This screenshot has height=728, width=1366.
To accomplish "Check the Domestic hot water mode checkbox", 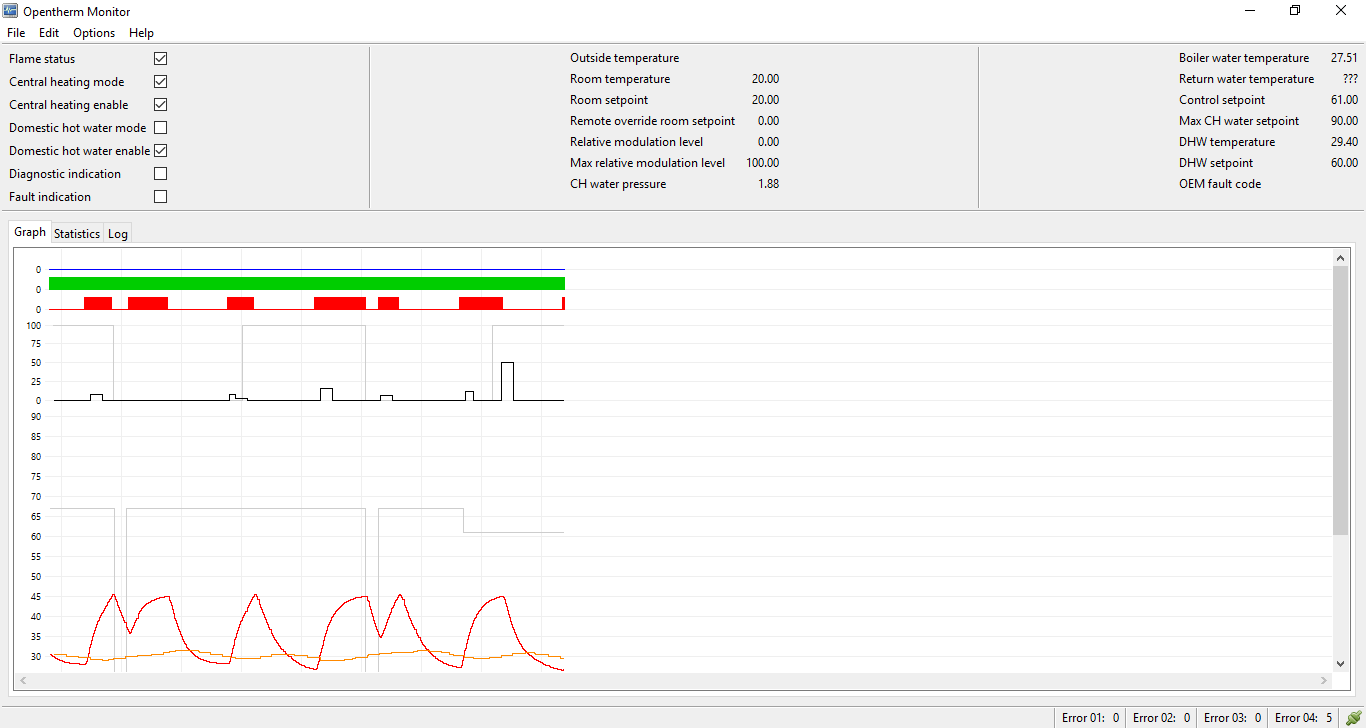I will pyautogui.click(x=160, y=128).
